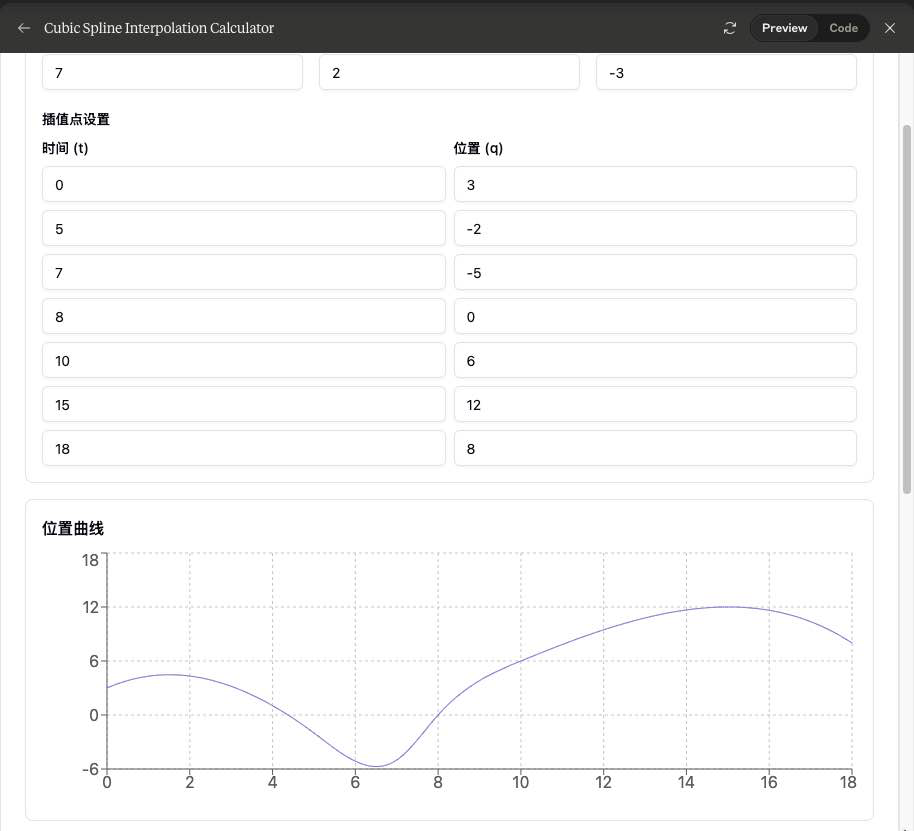This screenshot has width=914, height=831.
Task: Click the position field showing 12
Action: [x=655, y=404]
